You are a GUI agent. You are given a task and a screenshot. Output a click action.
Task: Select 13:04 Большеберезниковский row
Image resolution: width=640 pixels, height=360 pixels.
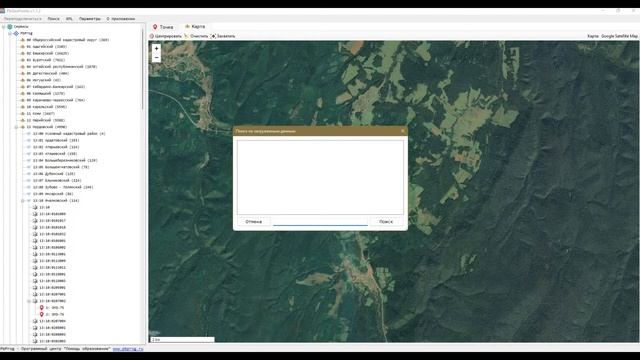coord(65,160)
